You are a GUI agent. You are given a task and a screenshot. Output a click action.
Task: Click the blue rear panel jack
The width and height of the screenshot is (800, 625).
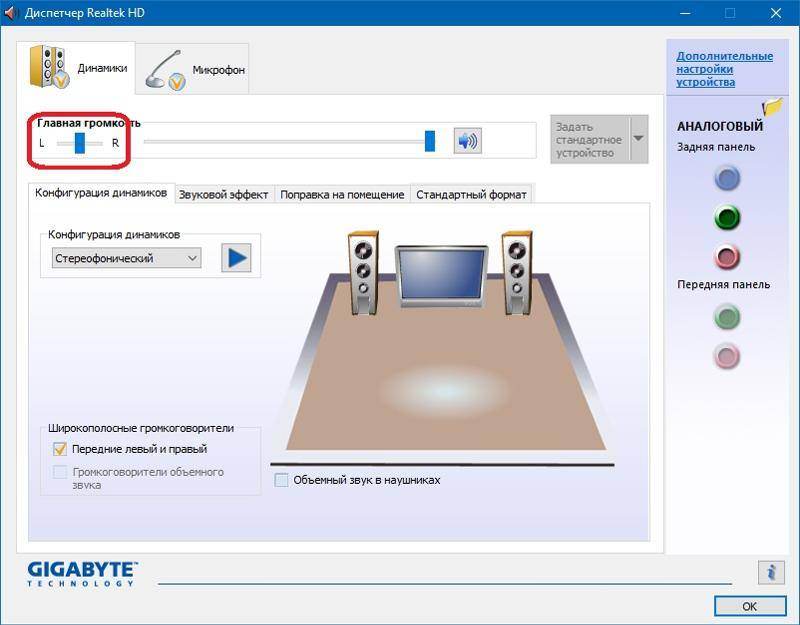(x=727, y=178)
